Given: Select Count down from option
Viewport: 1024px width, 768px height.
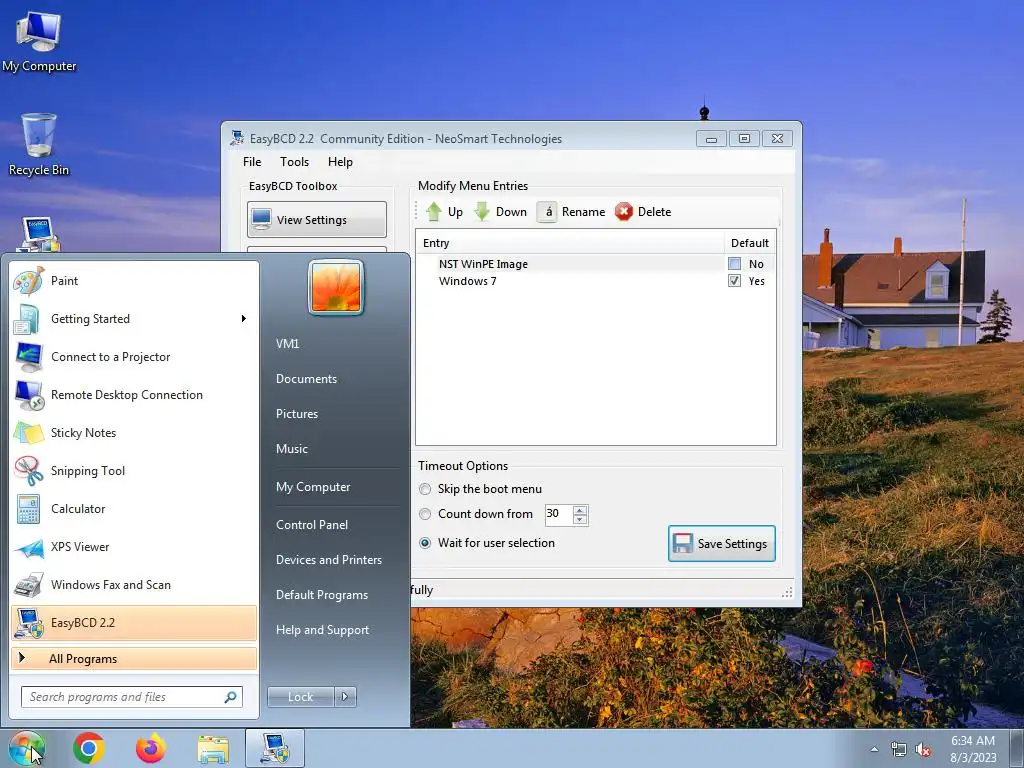Looking at the screenshot, I should tap(425, 514).
